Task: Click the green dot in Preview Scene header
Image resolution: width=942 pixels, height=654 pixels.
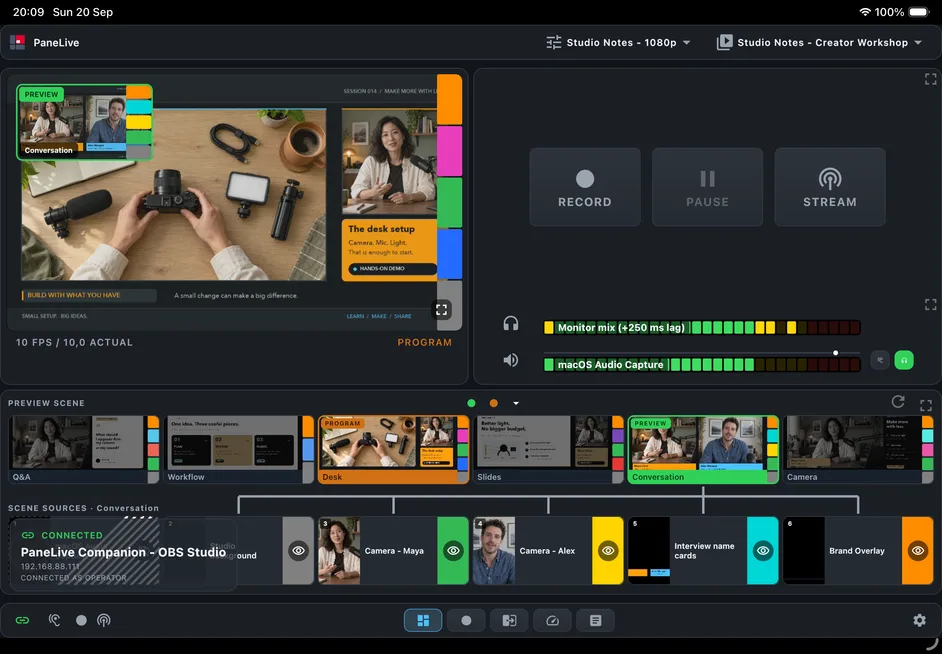Action: 472,403
